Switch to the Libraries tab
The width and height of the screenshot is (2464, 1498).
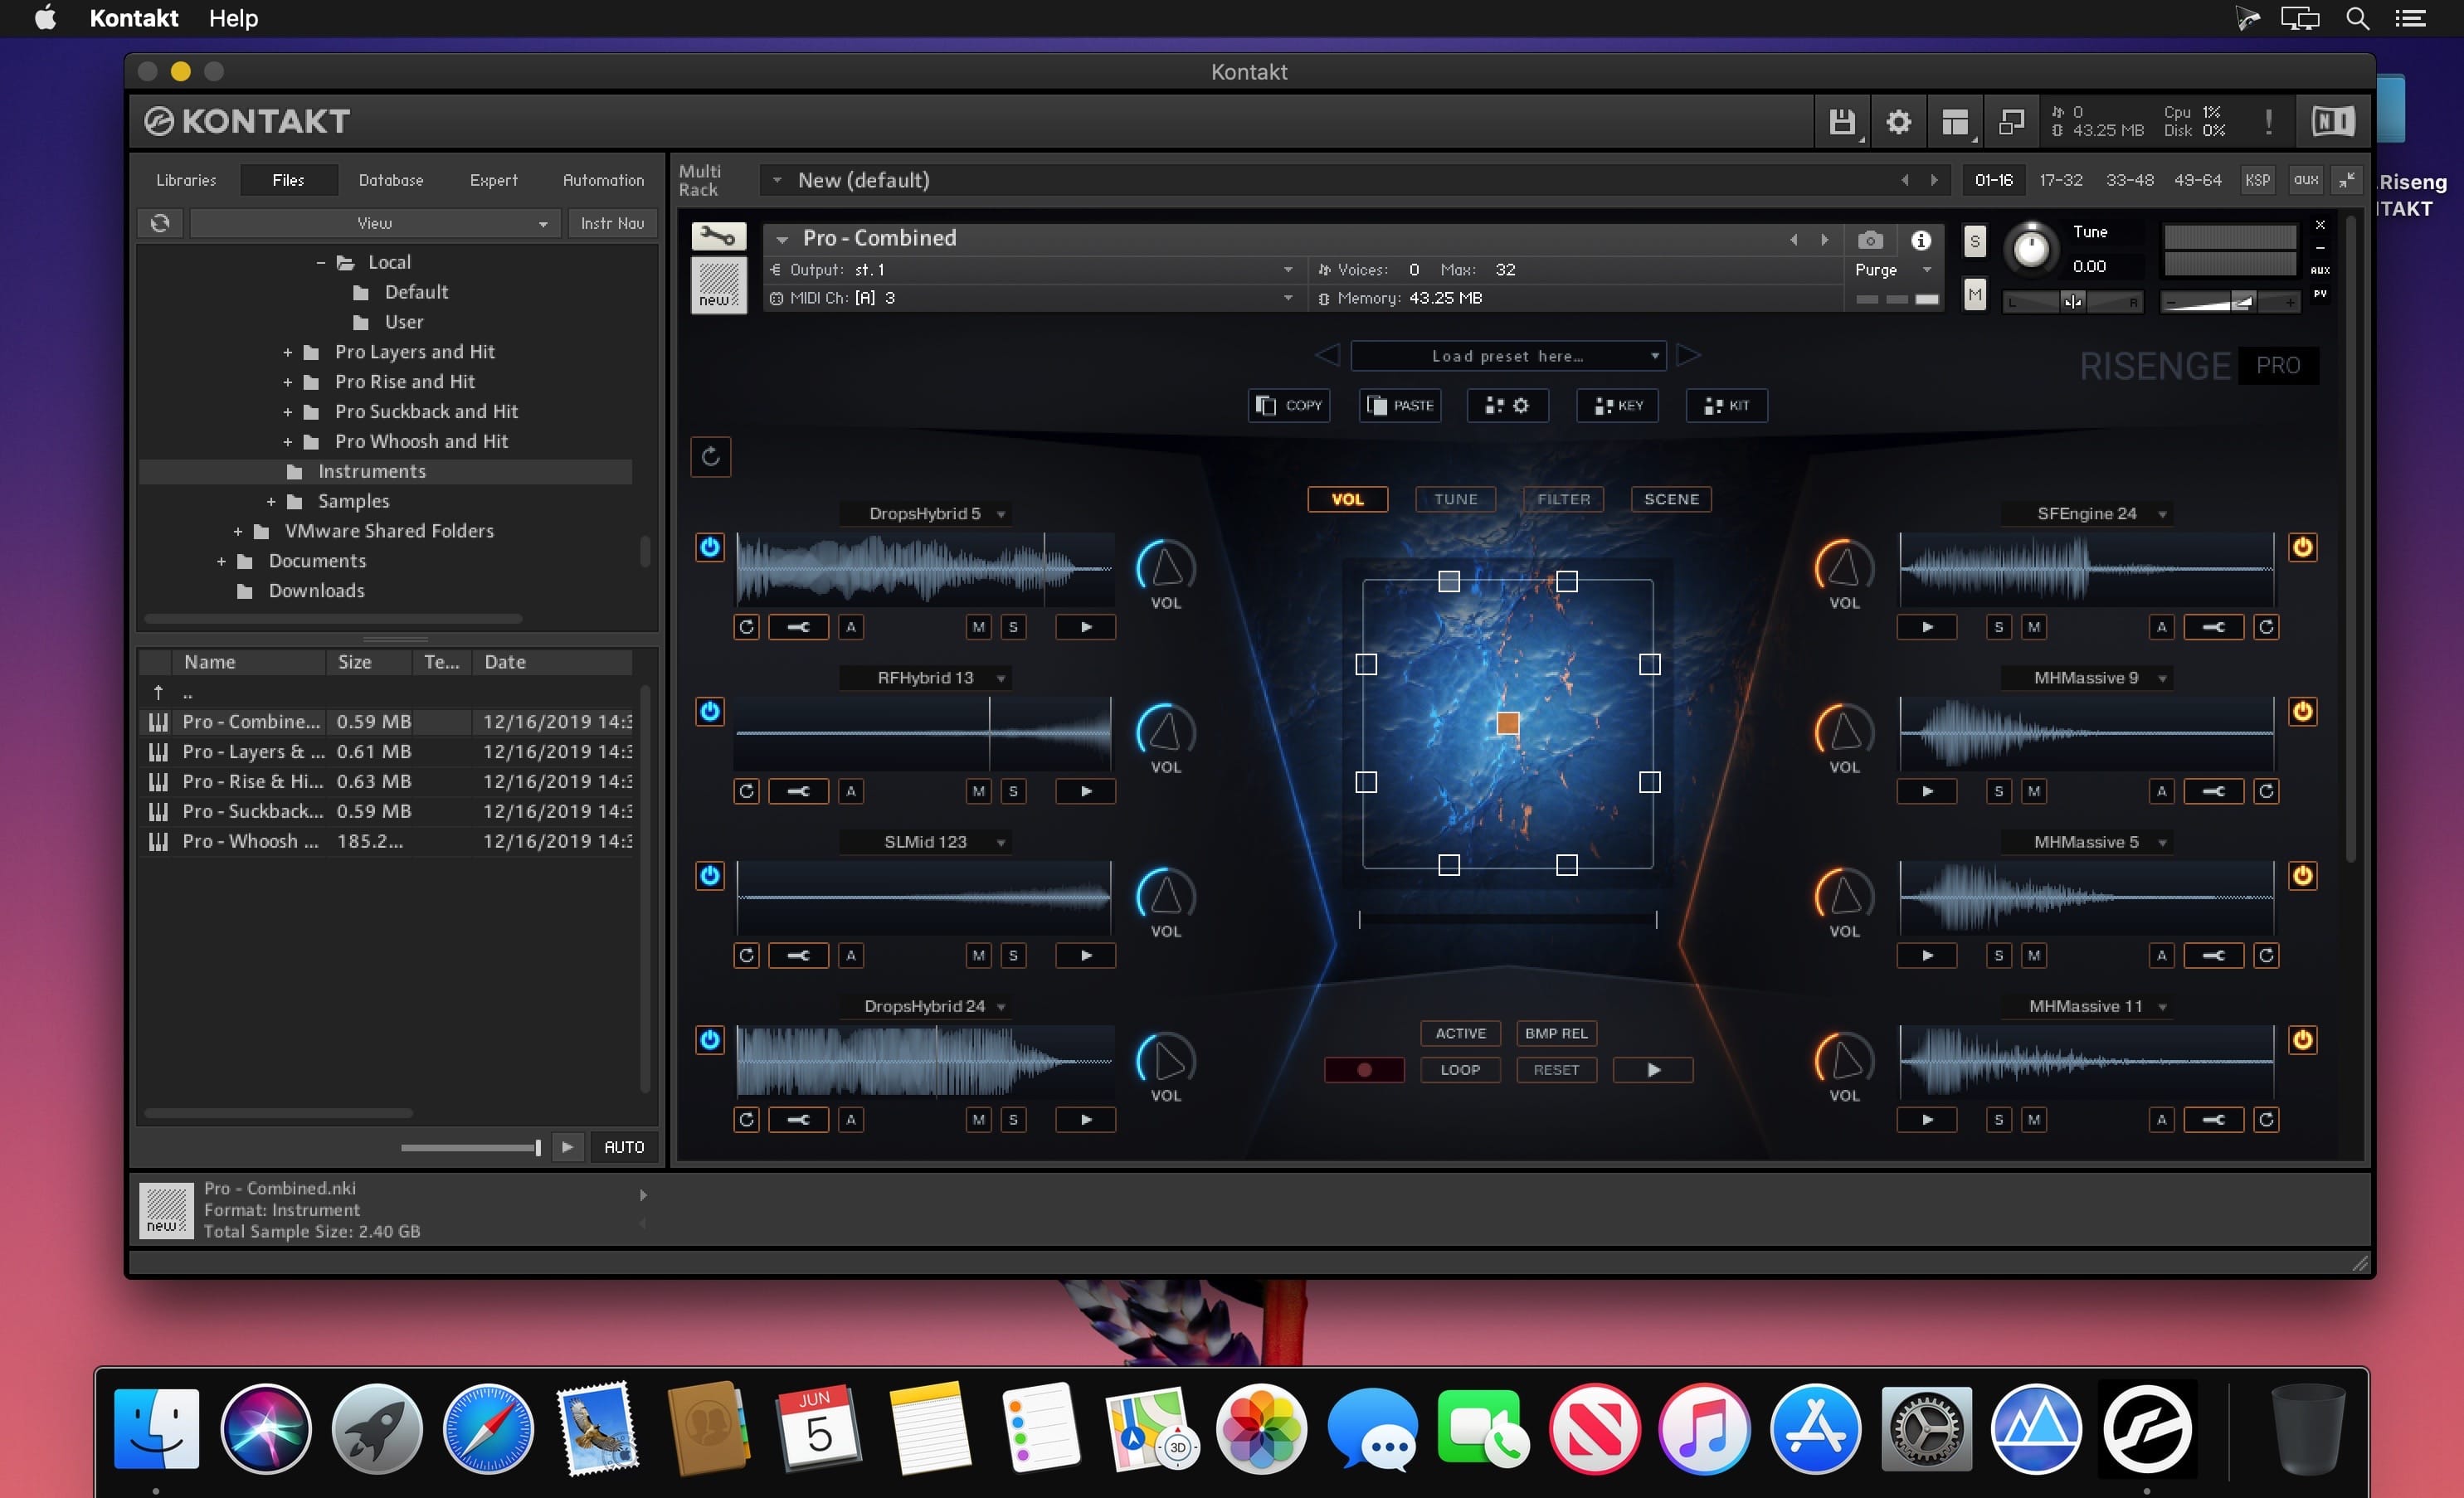click(186, 180)
